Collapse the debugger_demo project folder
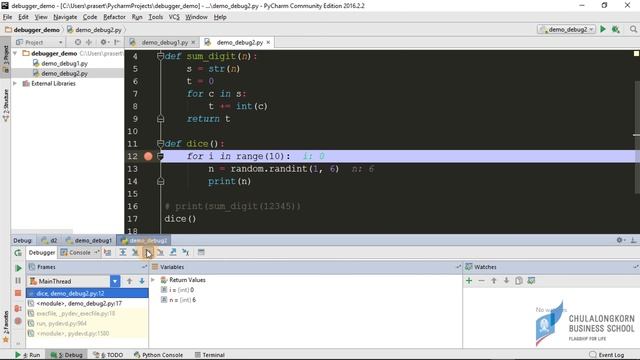Image resolution: width=640 pixels, height=360 pixels. click(16, 53)
